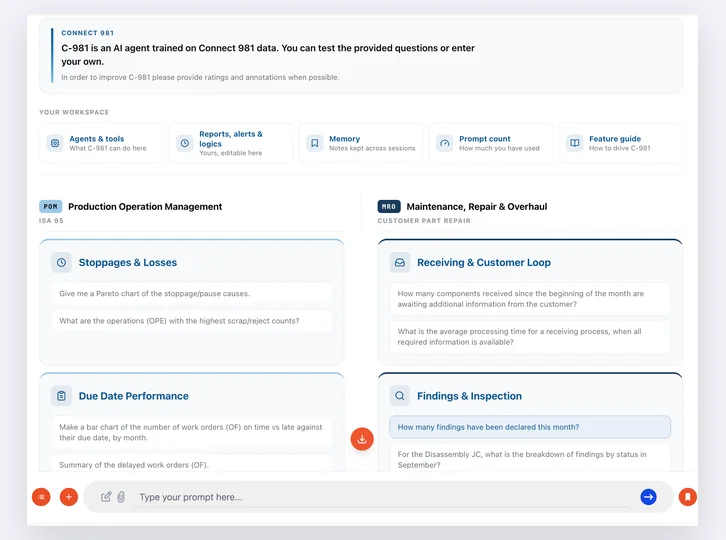Click the Production Operation Management title
This screenshot has width=726, height=540.
click(x=145, y=207)
